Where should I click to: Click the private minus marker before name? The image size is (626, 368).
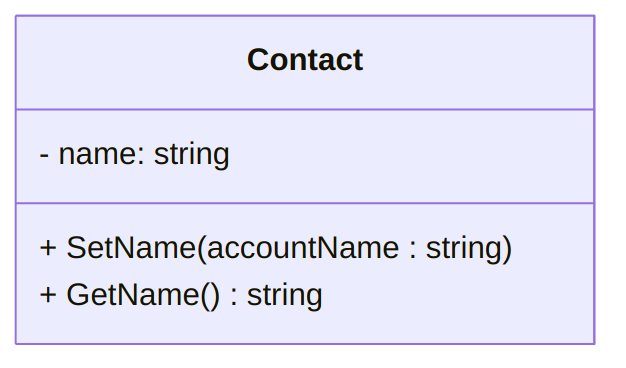pos(44,155)
